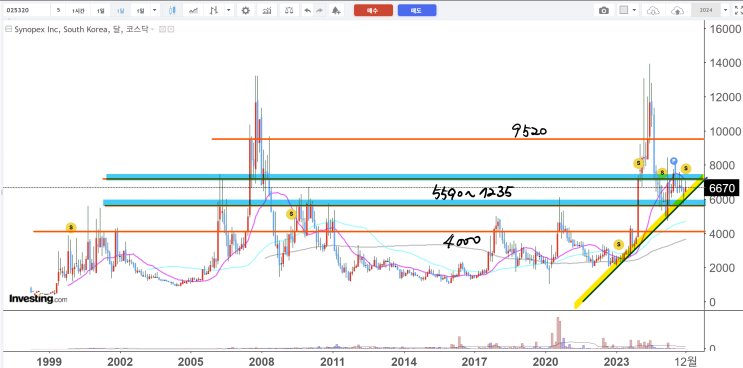Open the indicators panel icon
This screenshot has height=368, width=743.
coord(267,10)
